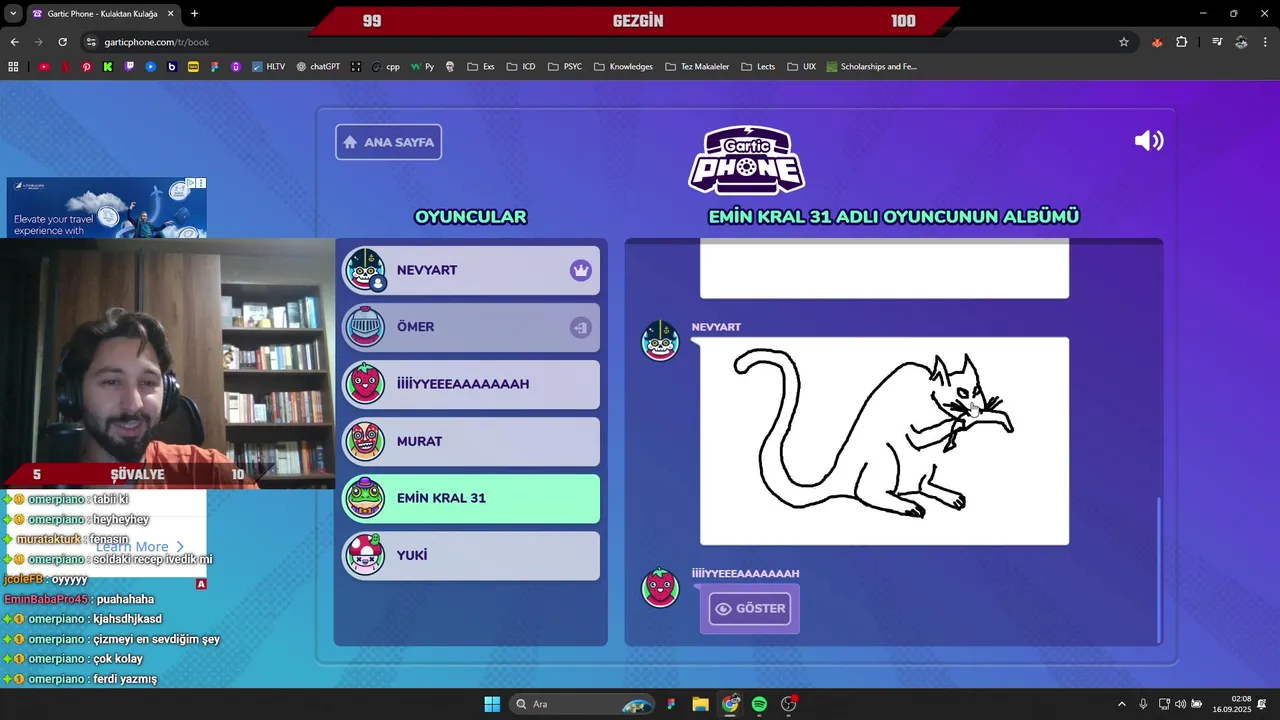The image size is (1280, 720).
Task: Open the cpp bookmark
Action: (385, 67)
